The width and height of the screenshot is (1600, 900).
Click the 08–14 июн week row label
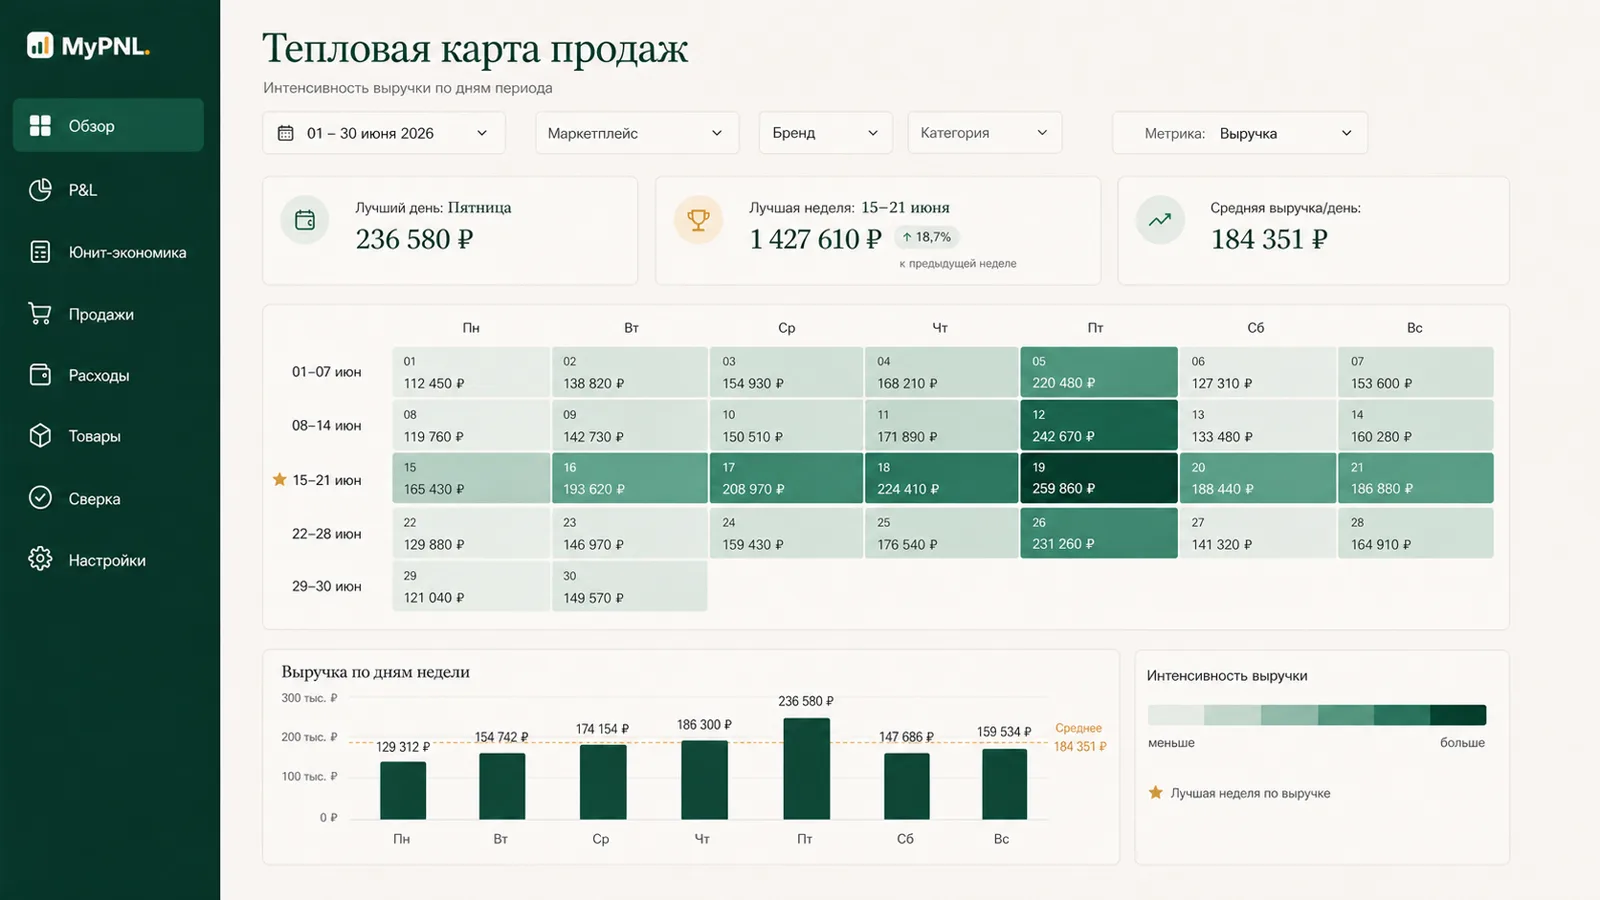pos(327,425)
